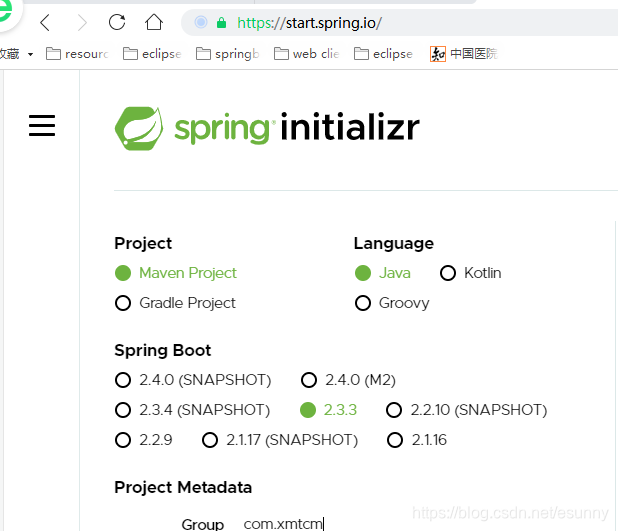Go to browser home page icon
The width and height of the screenshot is (618, 531).
click(x=154, y=22)
